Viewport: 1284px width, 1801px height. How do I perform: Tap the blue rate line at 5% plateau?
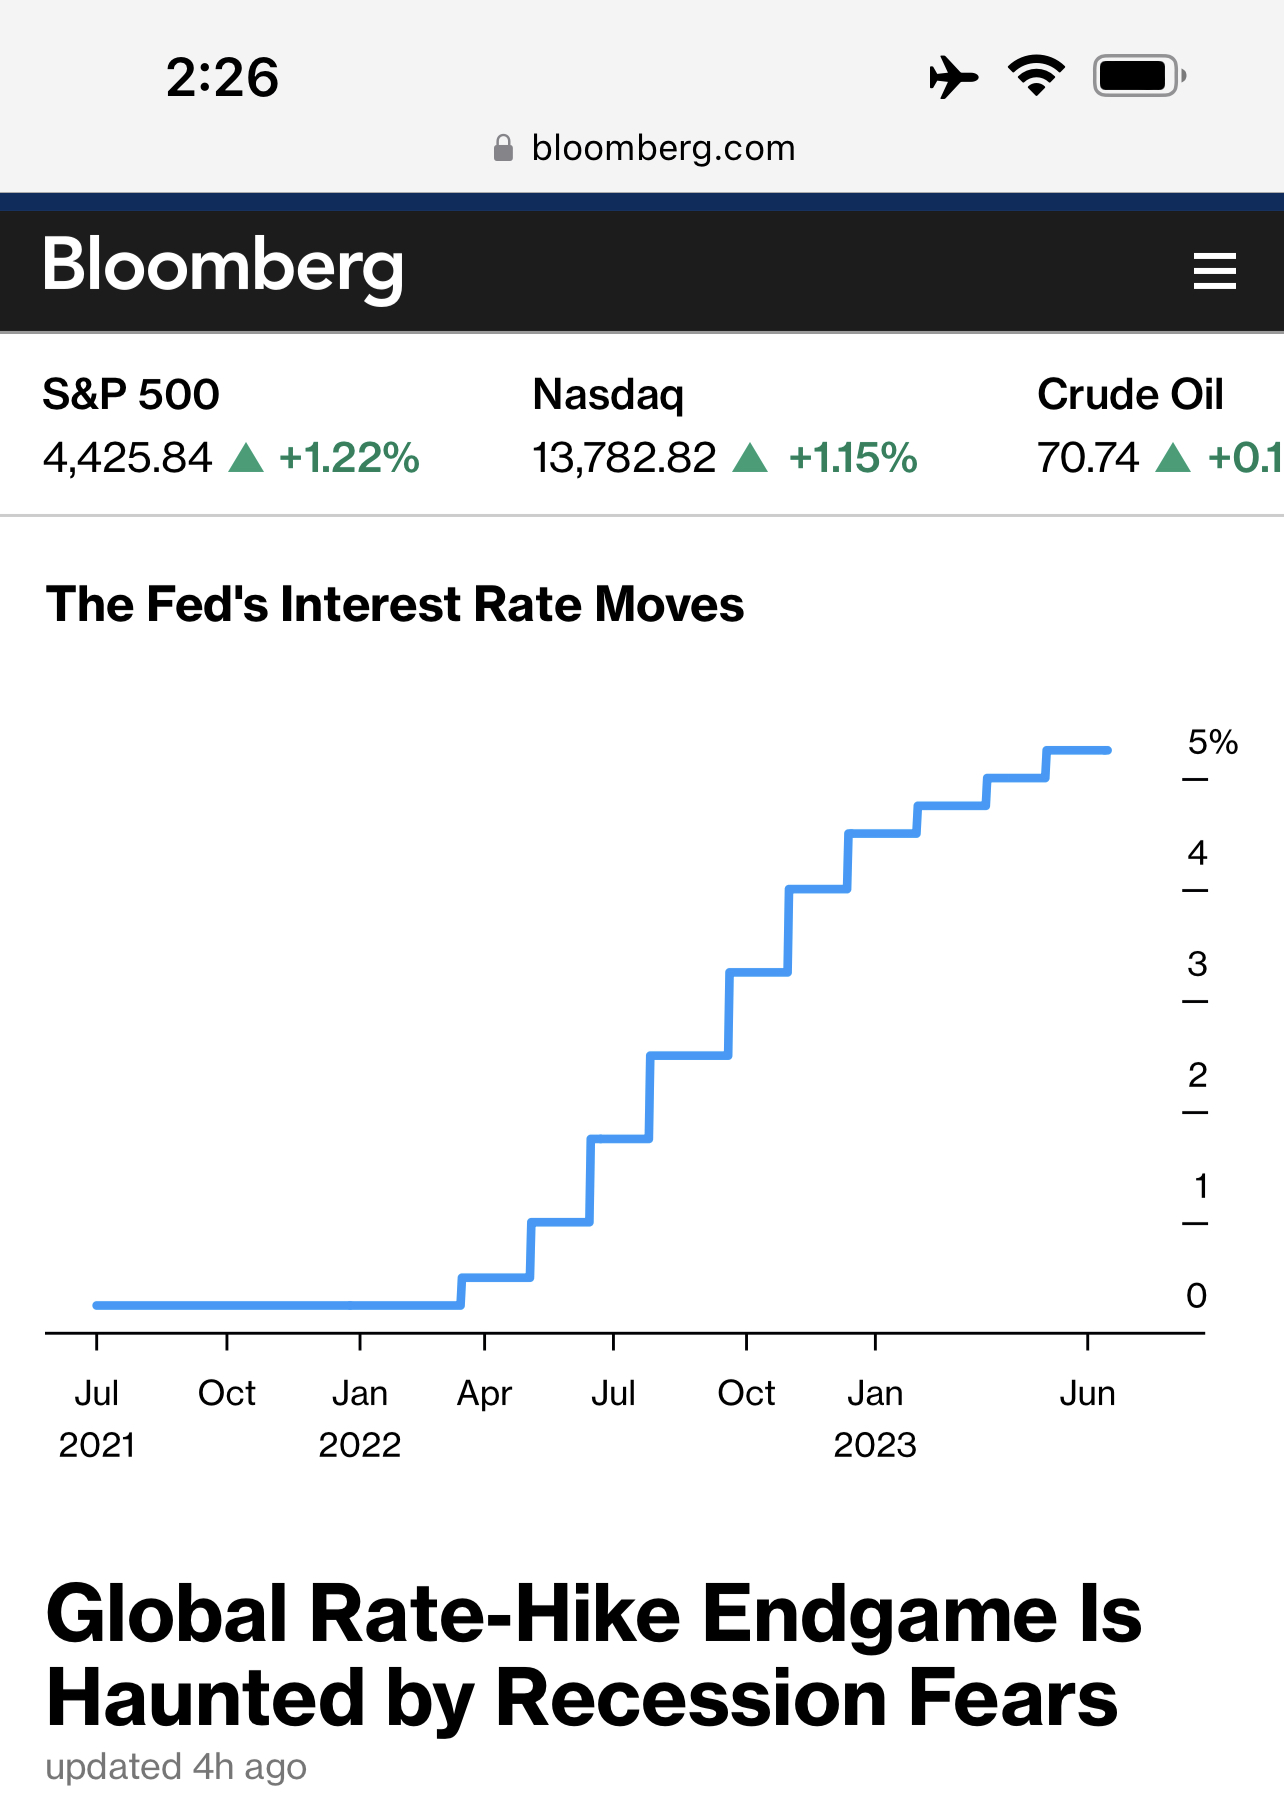[x=1078, y=750]
